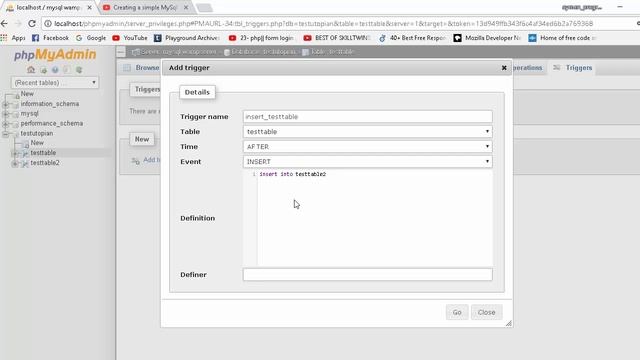Screen dimensions: 640x360
Task: Switch to the Operations tab
Action: click(x=527, y=68)
